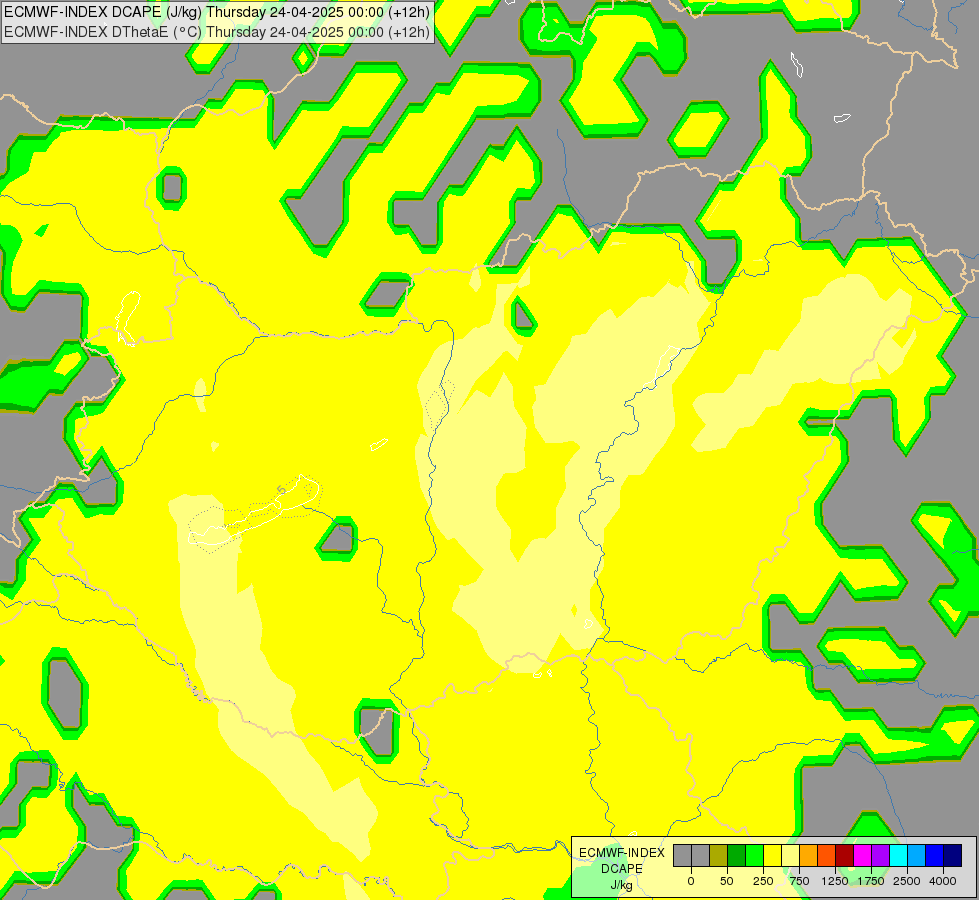Viewport: 979px width, 900px height.
Task: Click the bright green legend swatch
Action: click(x=754, y=855)
